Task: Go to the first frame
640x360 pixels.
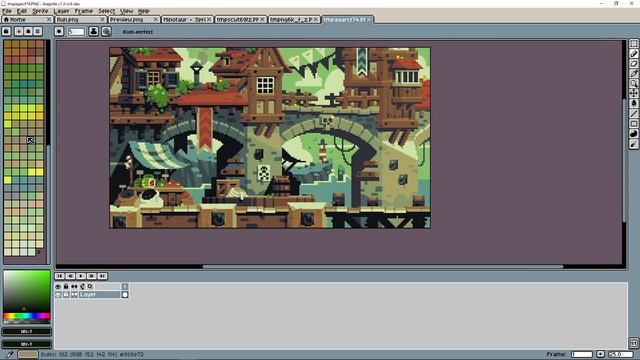Action: pos(60,276)
